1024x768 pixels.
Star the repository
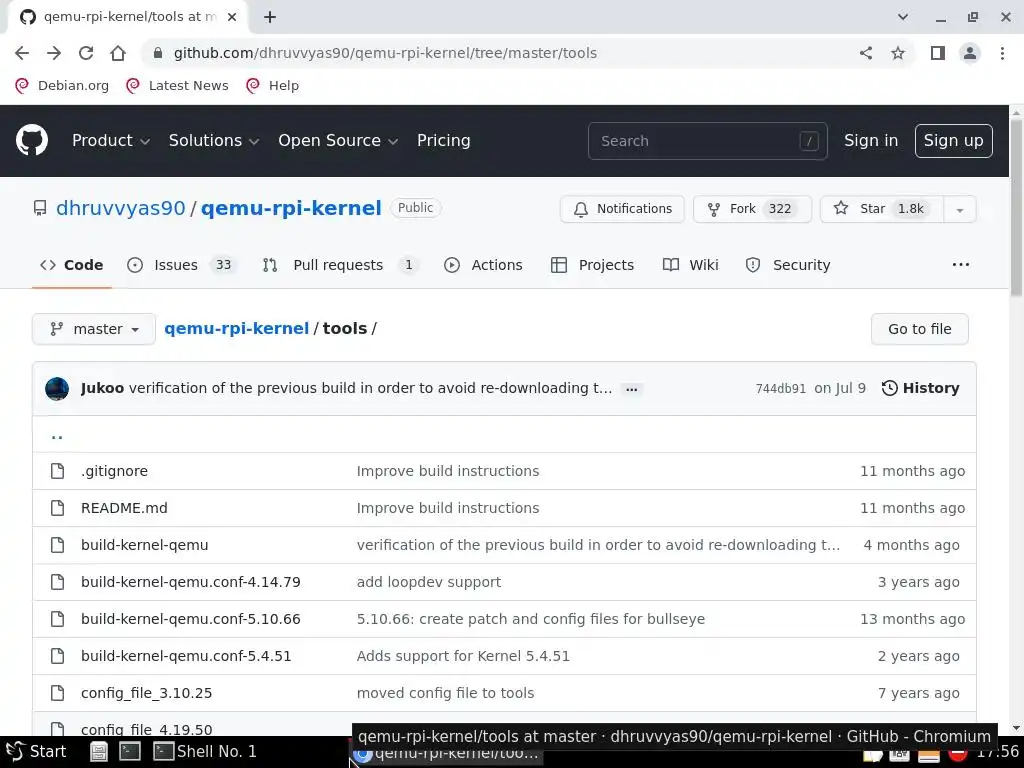pyautogui.click(x=882, y=209)
